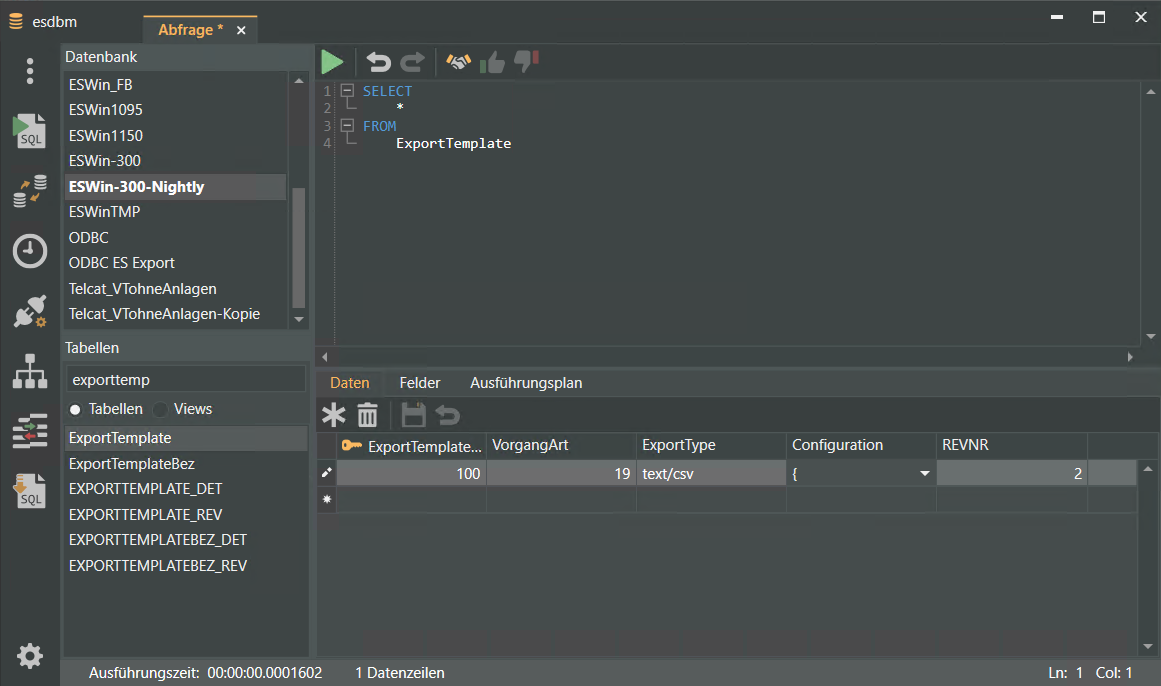Select EXPORTTEMPLATE_REV table

tap(145, 515)
